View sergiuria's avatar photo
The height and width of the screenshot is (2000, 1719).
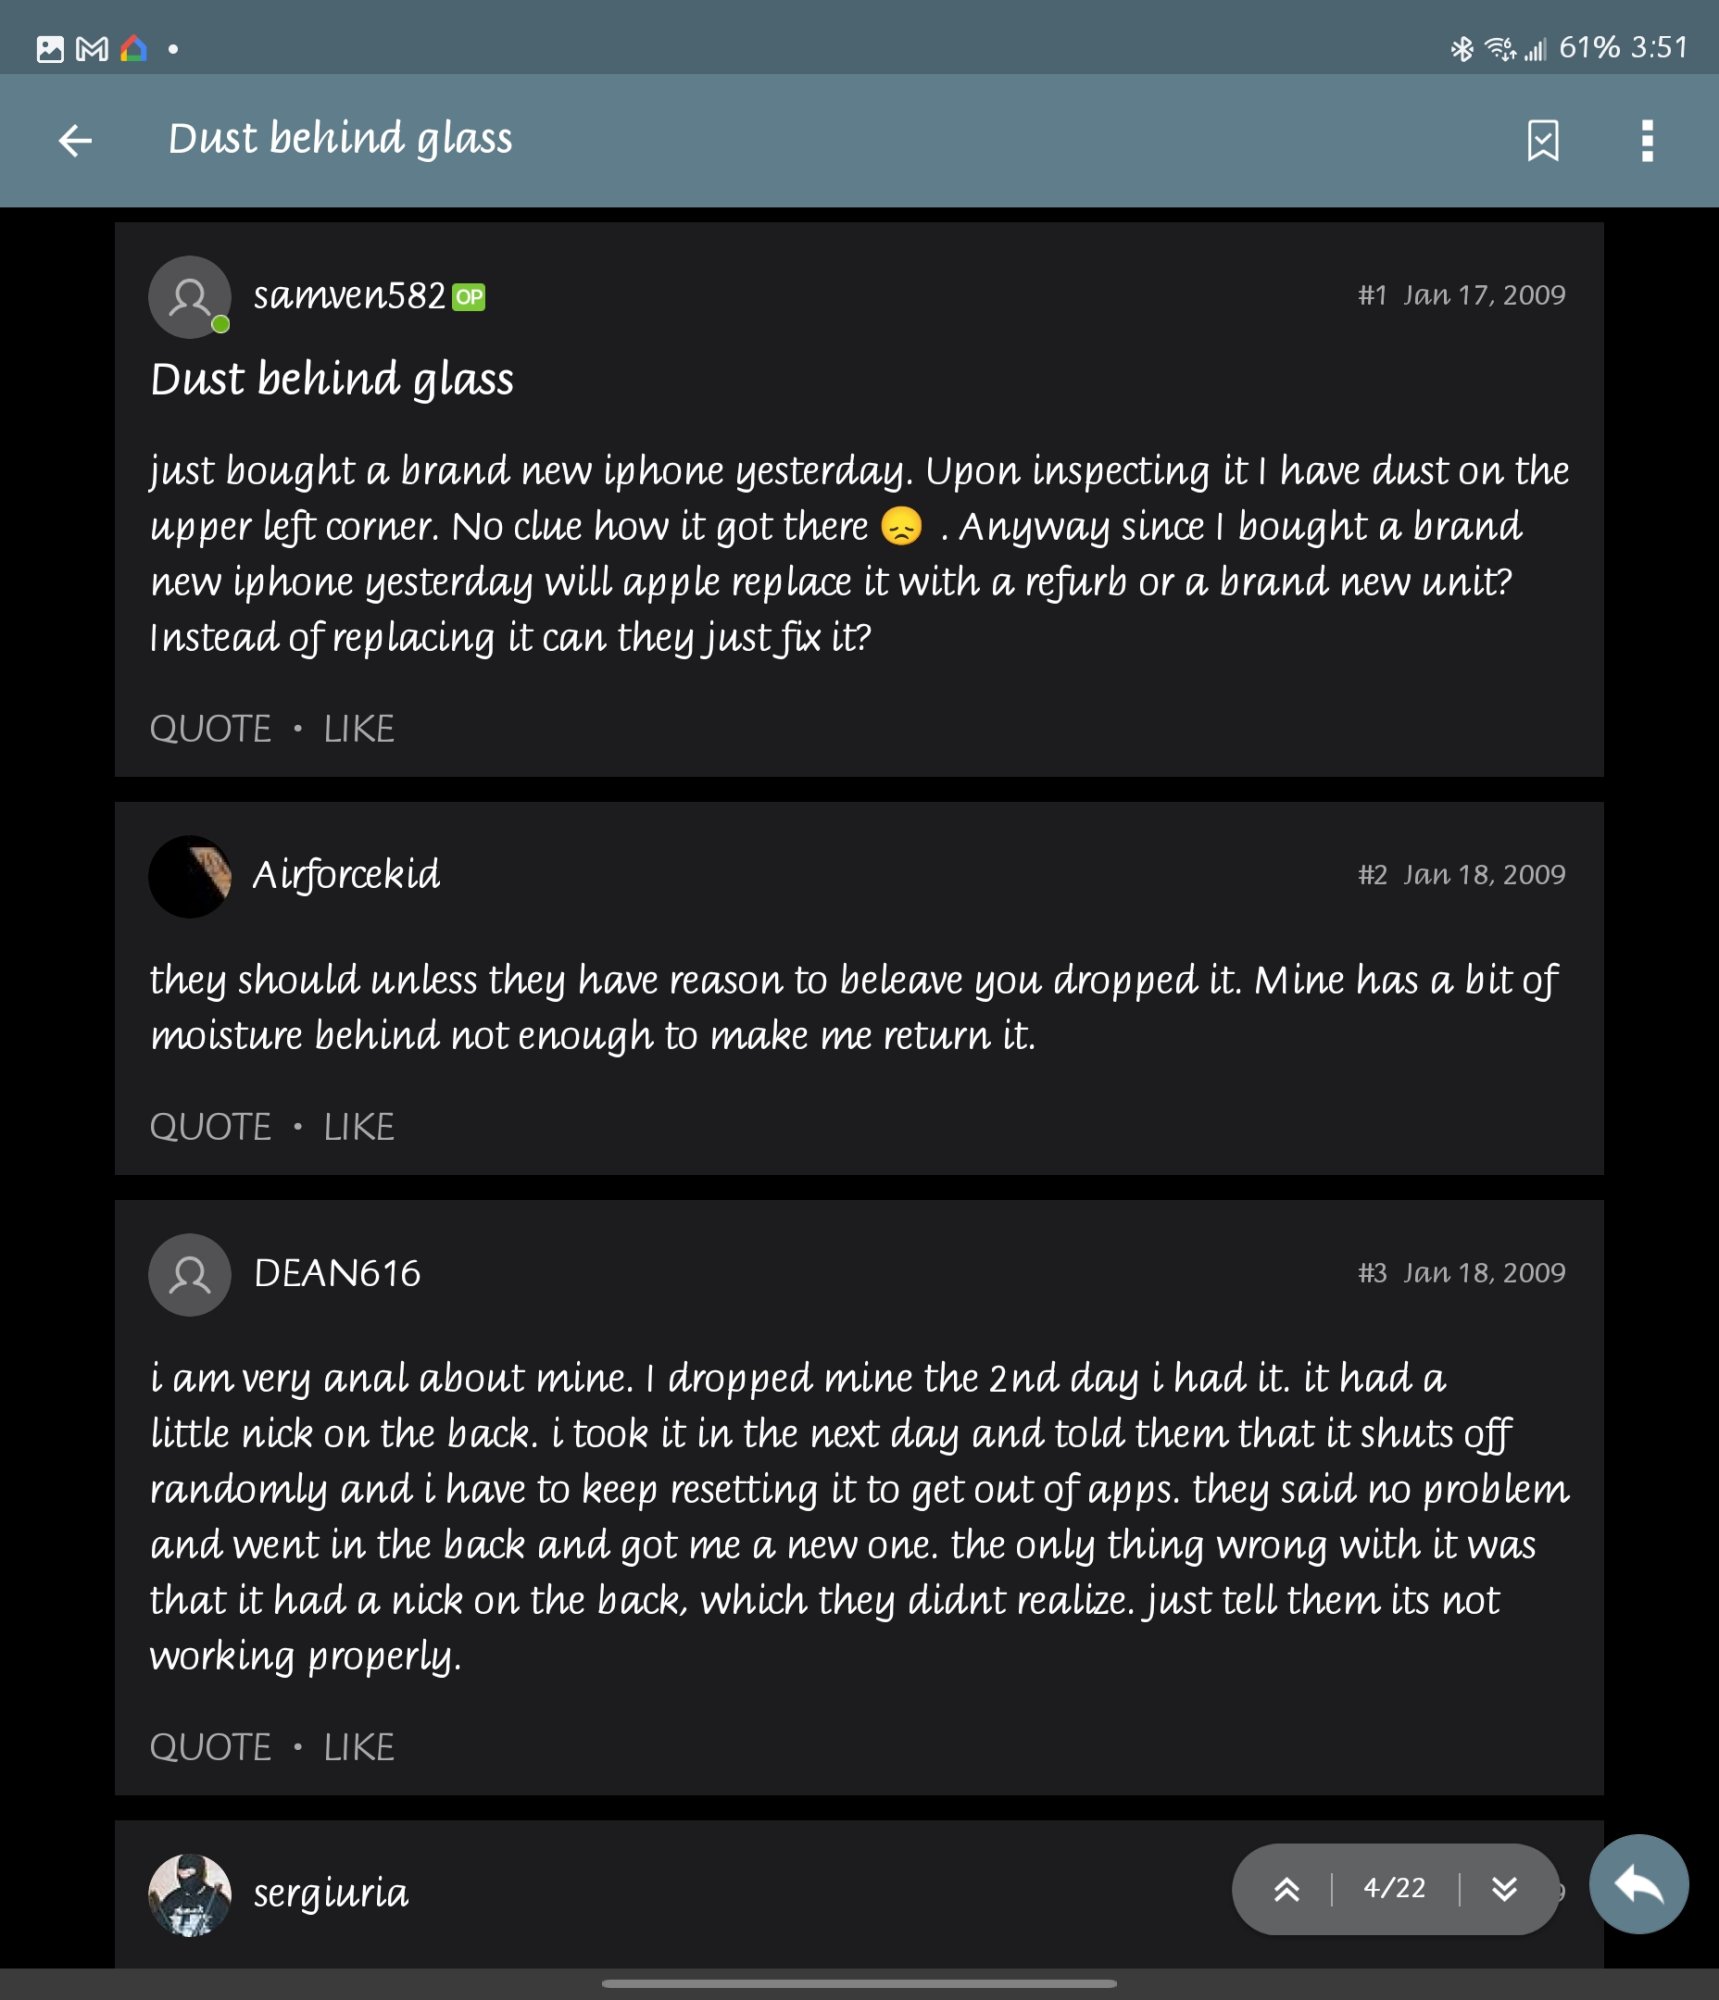click(190, 1894)
